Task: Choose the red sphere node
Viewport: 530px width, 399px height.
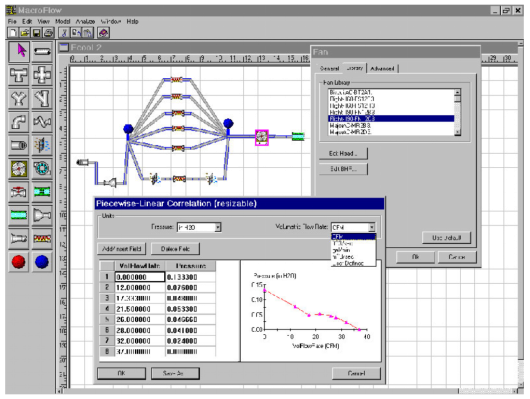Action: click(x=19, y=262)
